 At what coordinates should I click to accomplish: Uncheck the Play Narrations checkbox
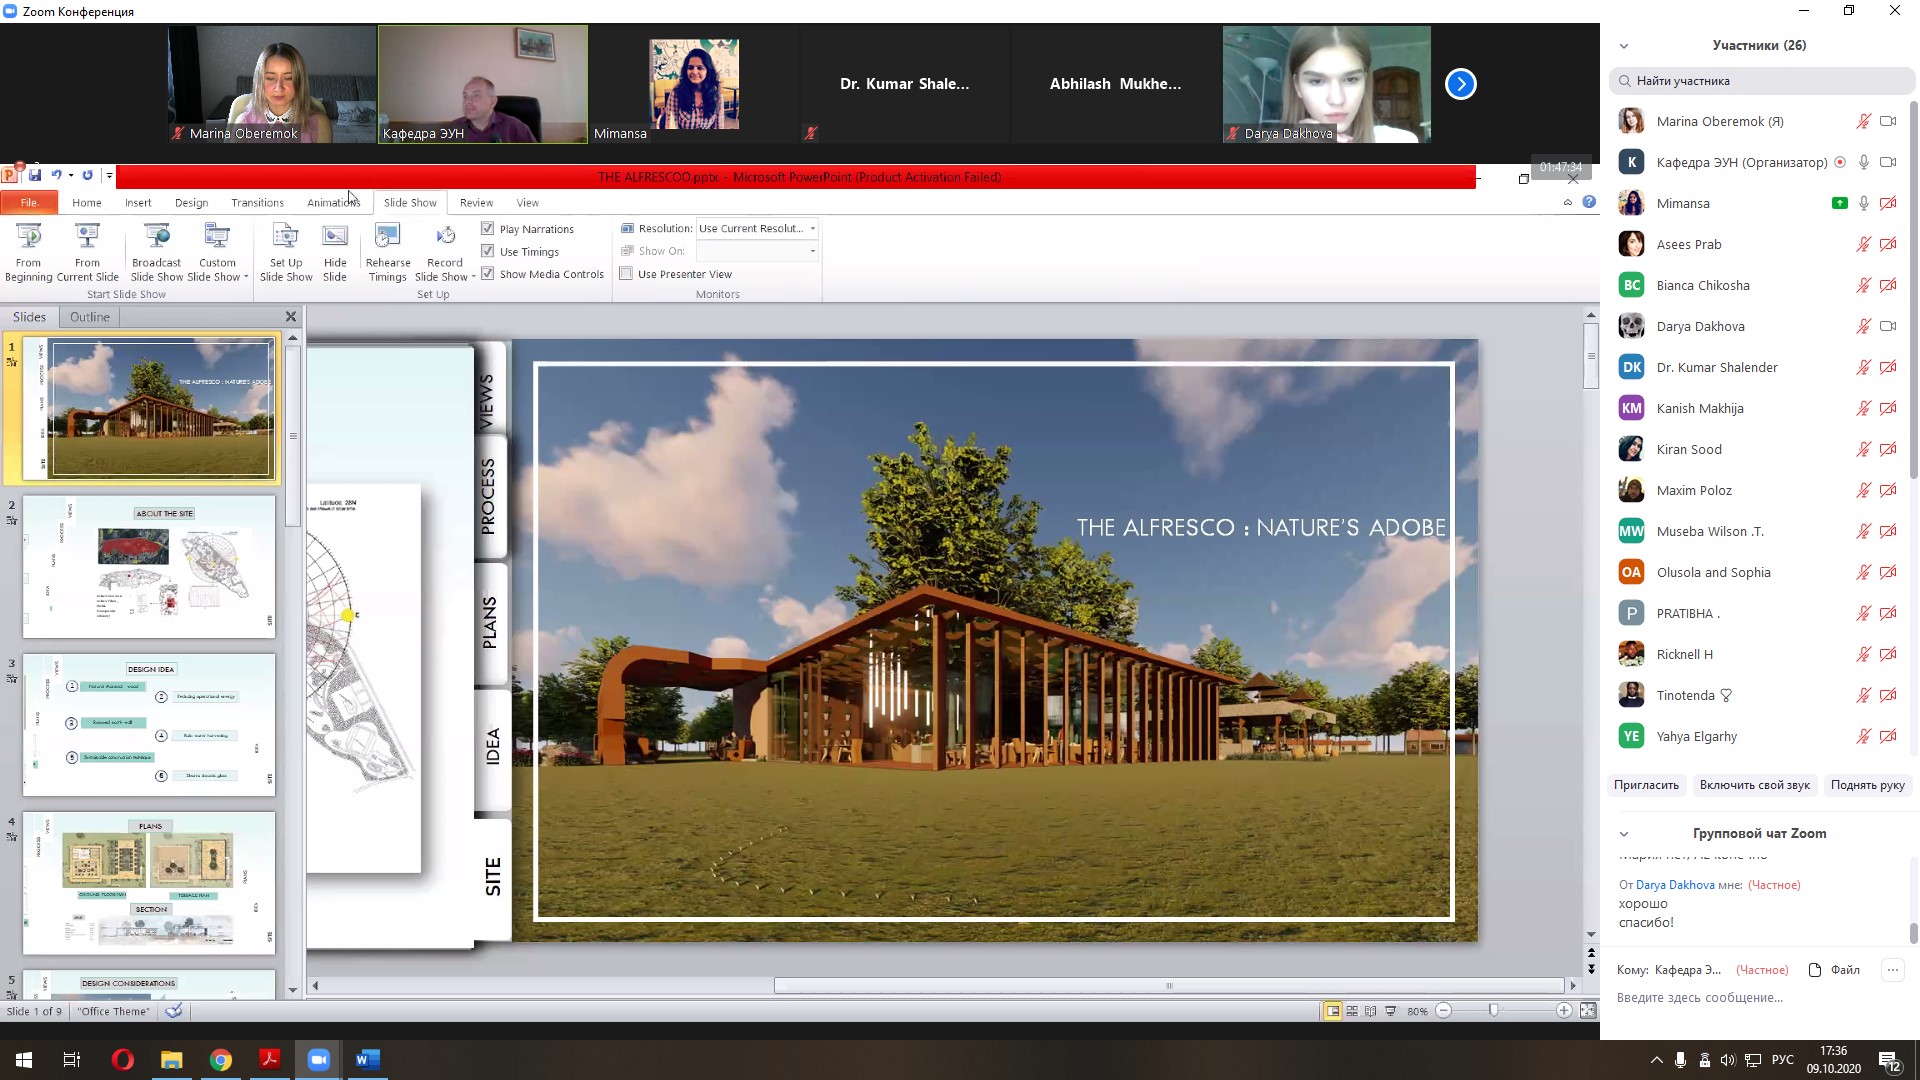pyautogui.click(x=488, y=229)
